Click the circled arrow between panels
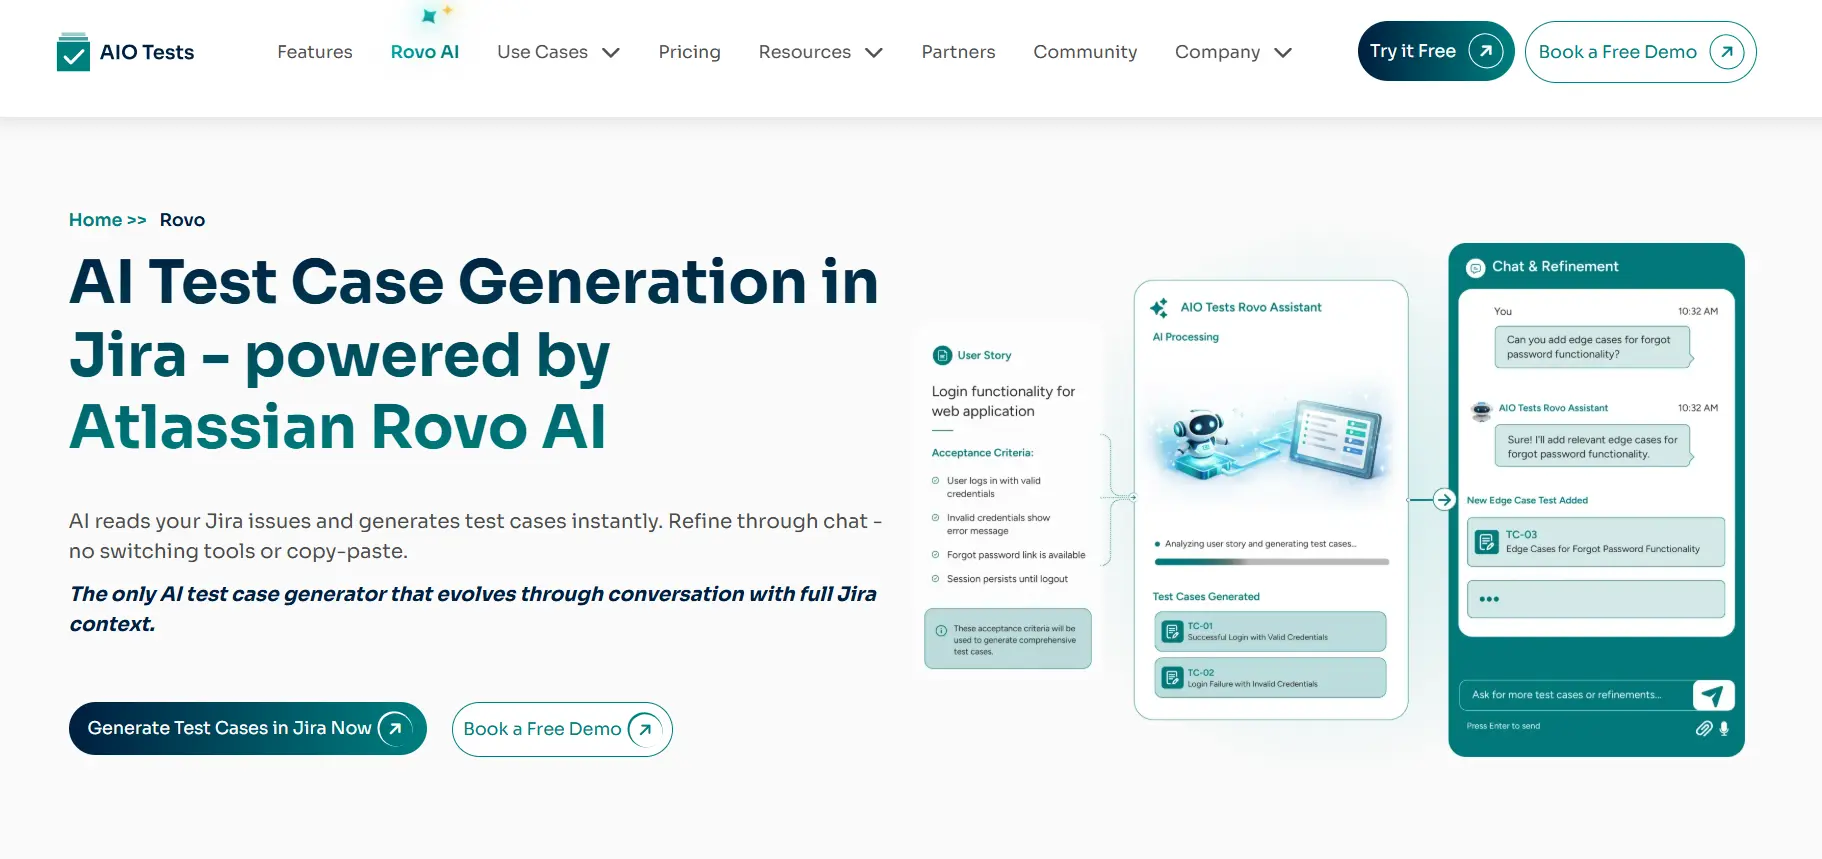 pos(1444,499)
